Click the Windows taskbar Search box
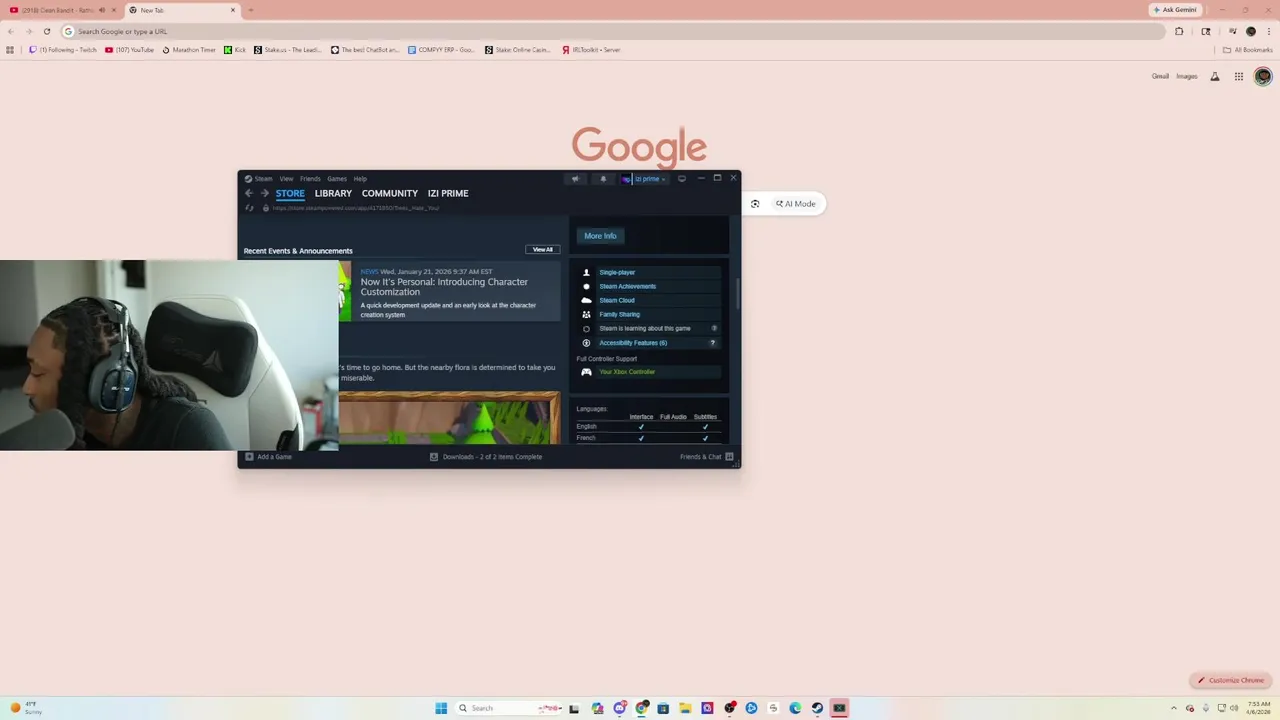Viewport: 1280px width, 720px height. (509, 708)
